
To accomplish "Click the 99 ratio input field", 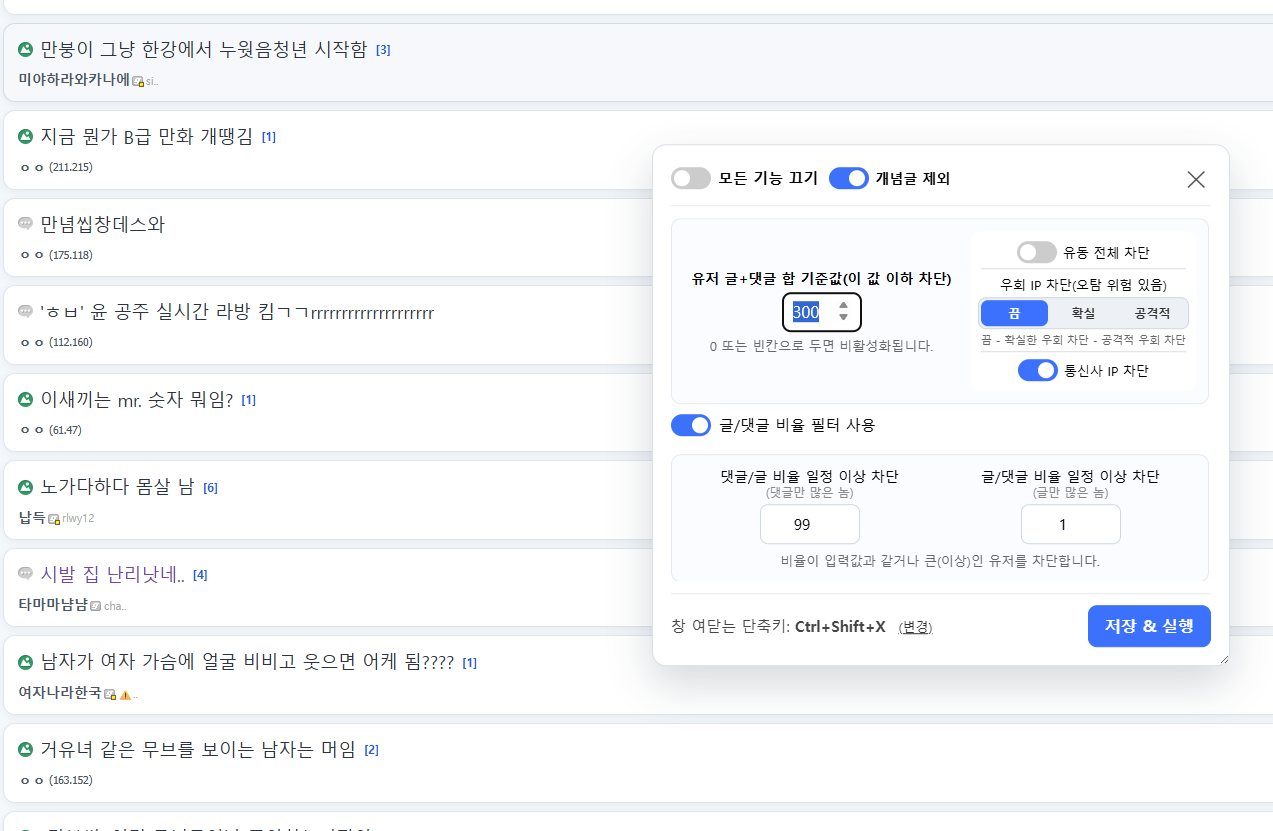I will tap(809, 524).
